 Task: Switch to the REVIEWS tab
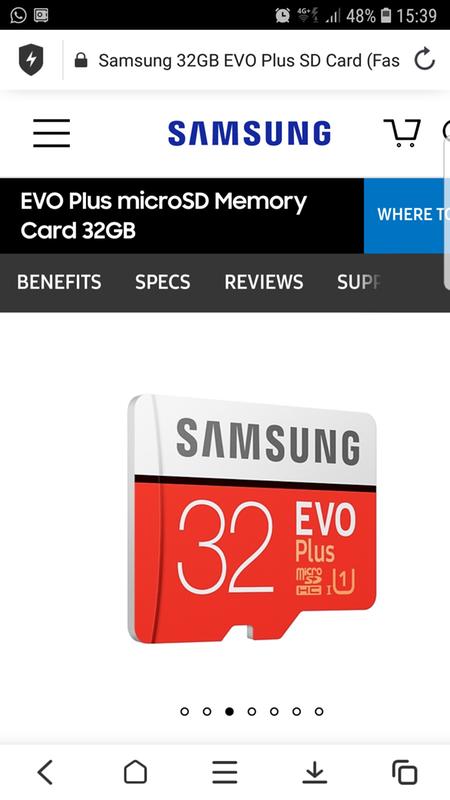(x=264, y=282)
